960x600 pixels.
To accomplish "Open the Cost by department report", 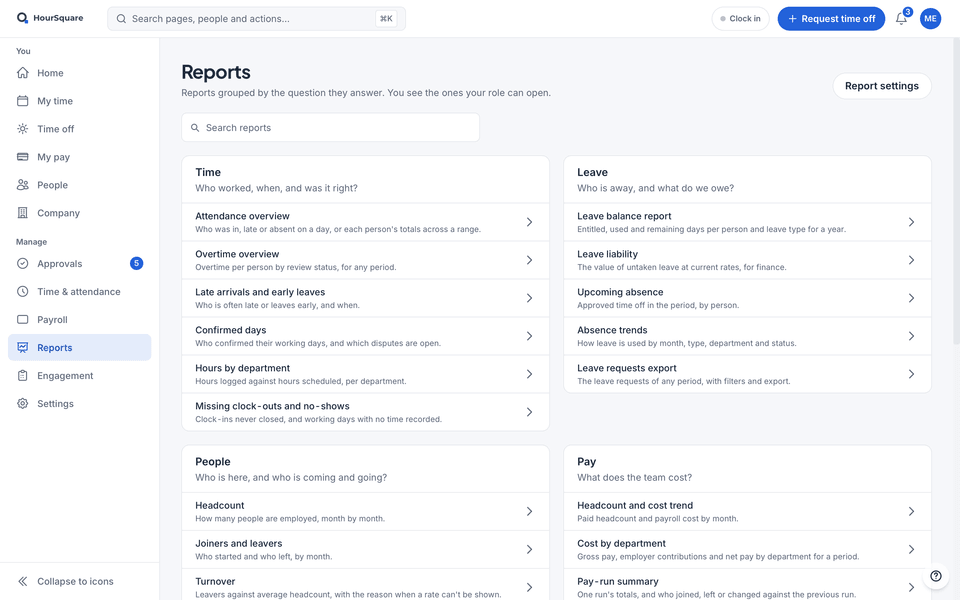I will [x=747, y=549].
